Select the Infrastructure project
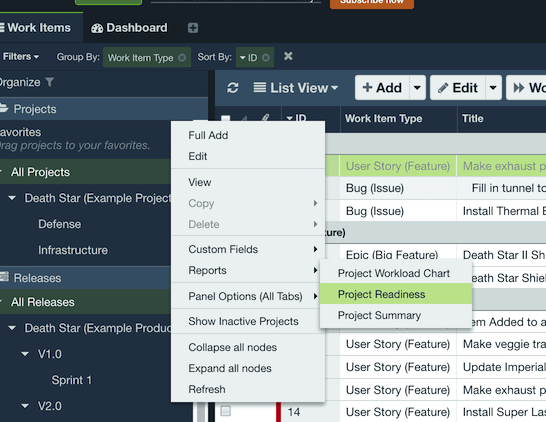Viewport: 546px width, 422px height. (73, 250)
